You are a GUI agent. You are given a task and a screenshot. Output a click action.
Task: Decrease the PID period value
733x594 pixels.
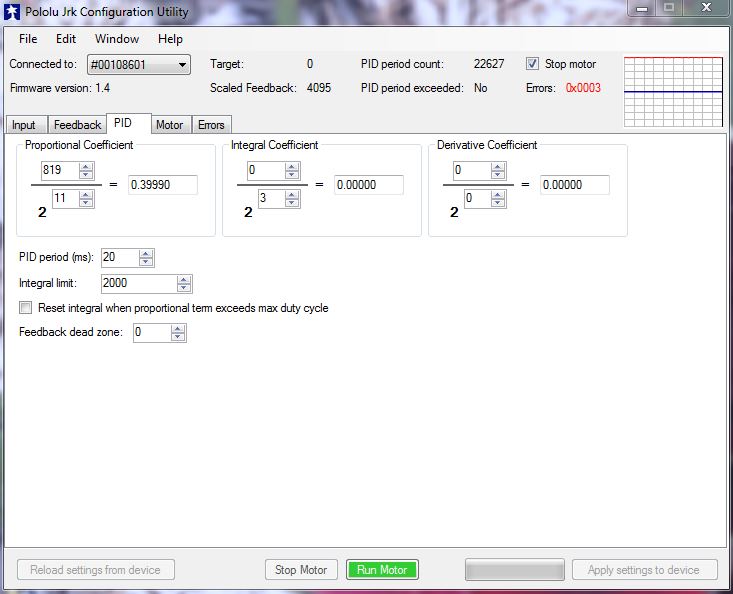(146, 262)
